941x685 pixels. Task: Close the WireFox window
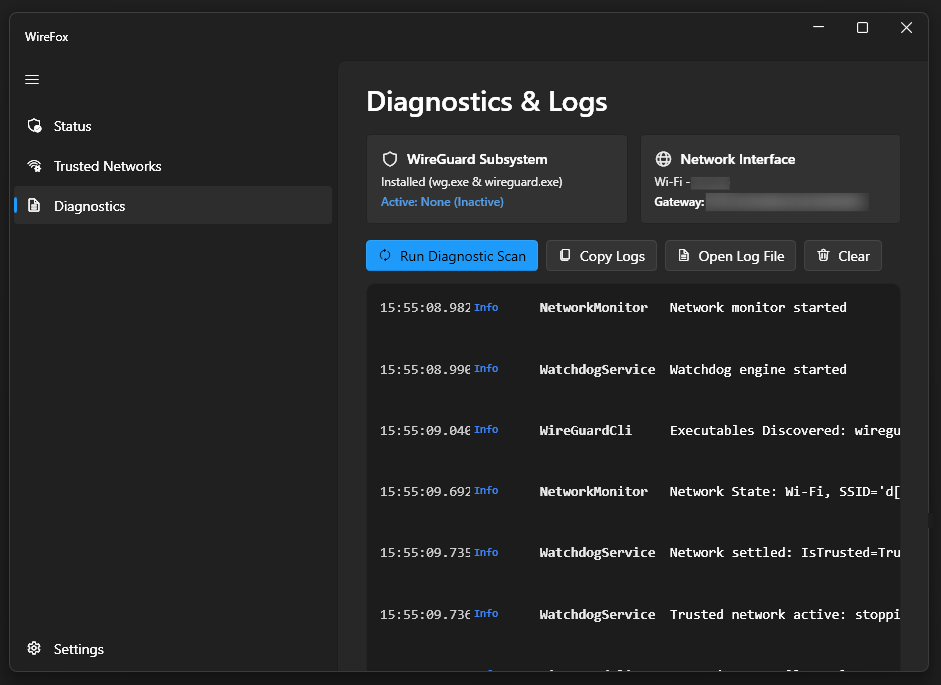[906, 27]
